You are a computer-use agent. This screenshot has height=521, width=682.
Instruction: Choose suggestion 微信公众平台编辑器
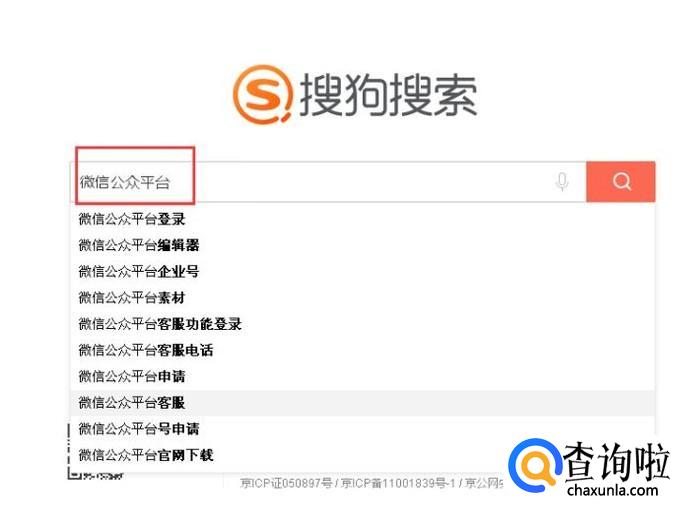click(x=362, y=245)
